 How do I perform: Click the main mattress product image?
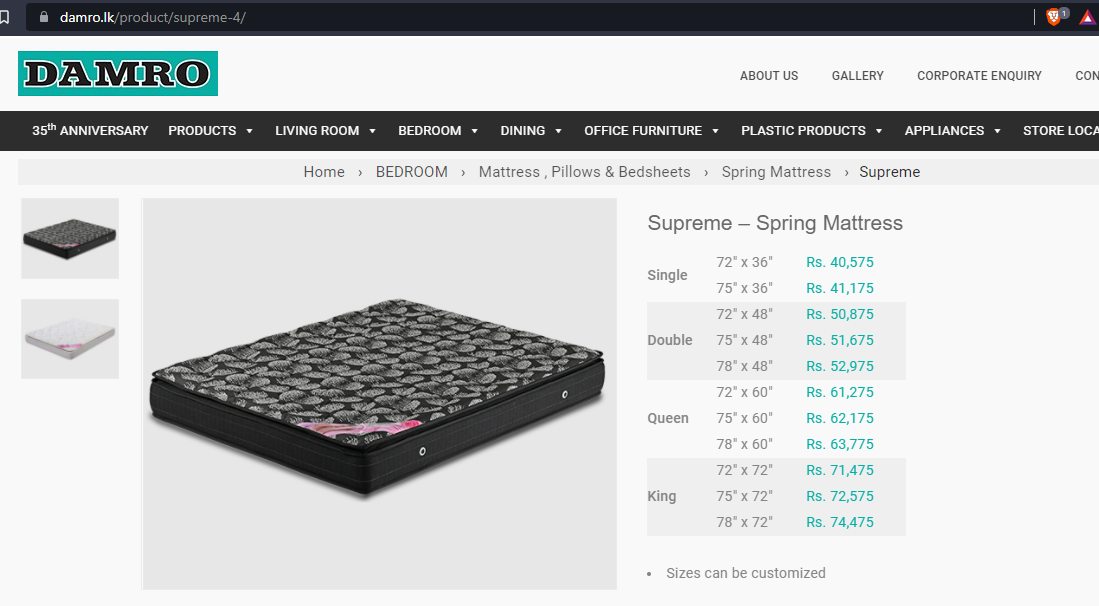(x=379, y=394)
